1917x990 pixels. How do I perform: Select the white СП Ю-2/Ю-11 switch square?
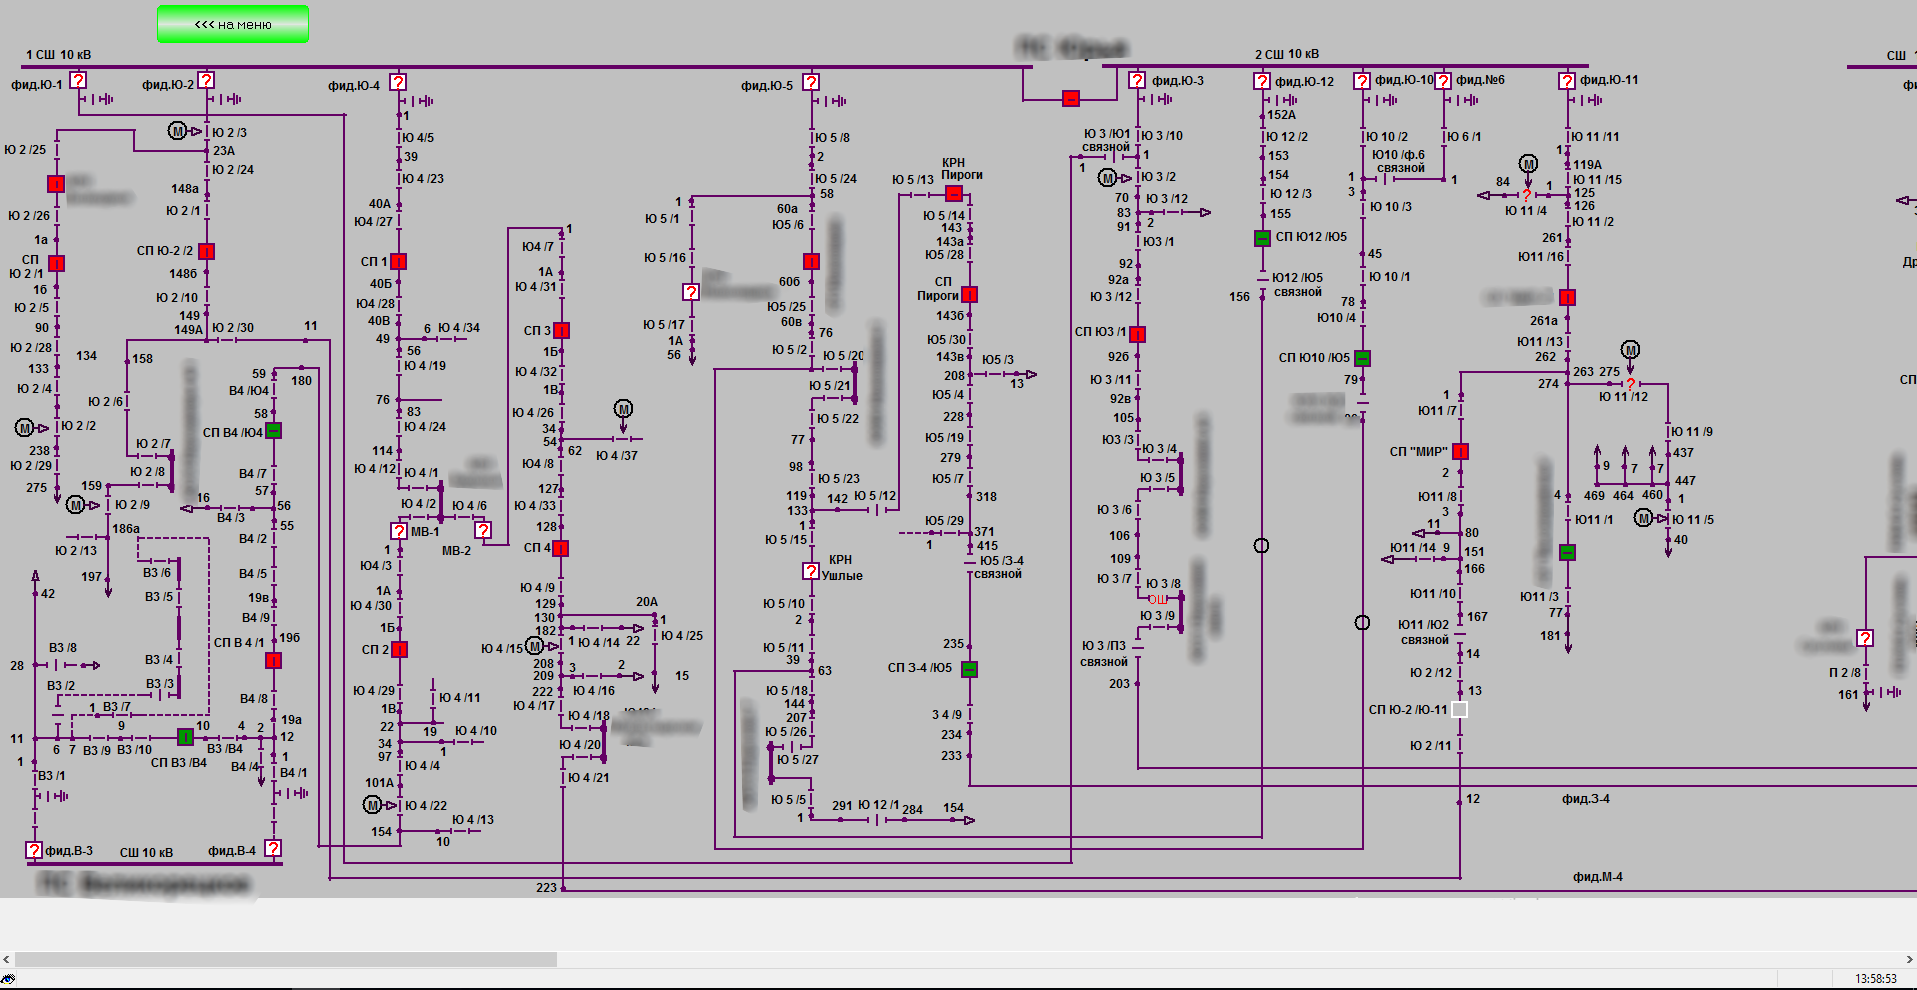pyautogui.click(x=1459, y=709)
